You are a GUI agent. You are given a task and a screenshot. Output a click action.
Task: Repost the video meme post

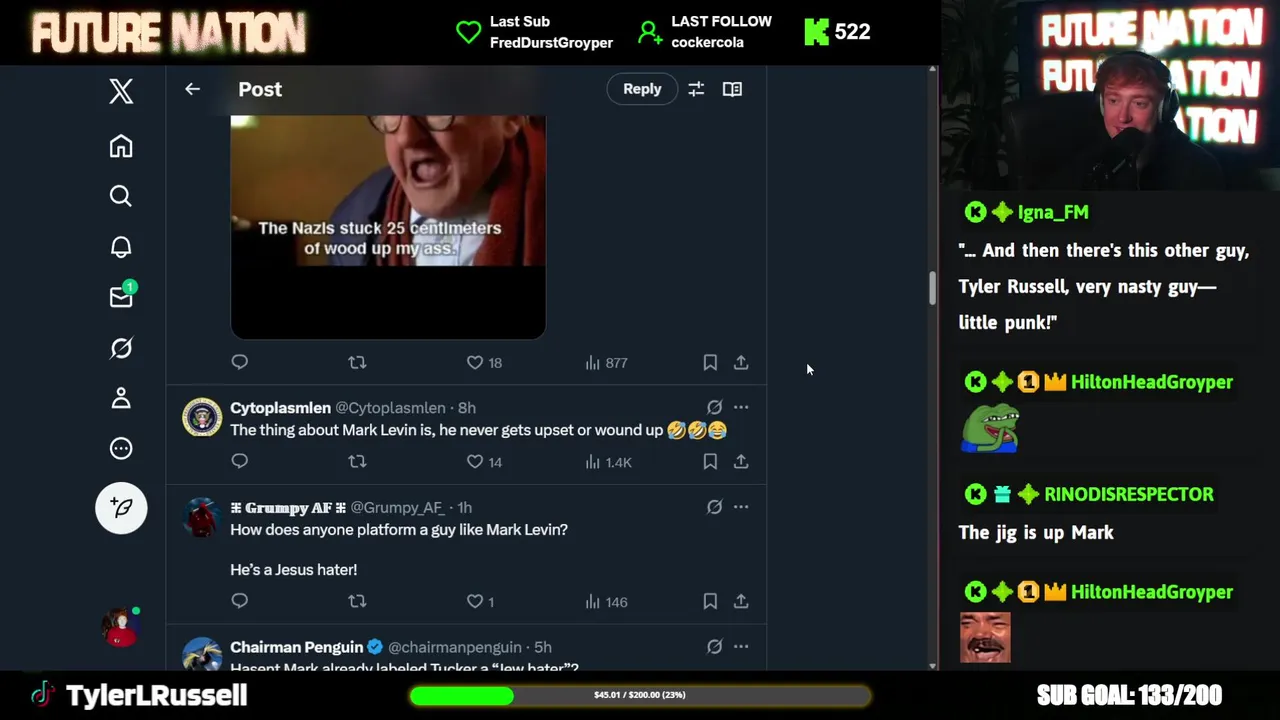(x=357, y=362)
